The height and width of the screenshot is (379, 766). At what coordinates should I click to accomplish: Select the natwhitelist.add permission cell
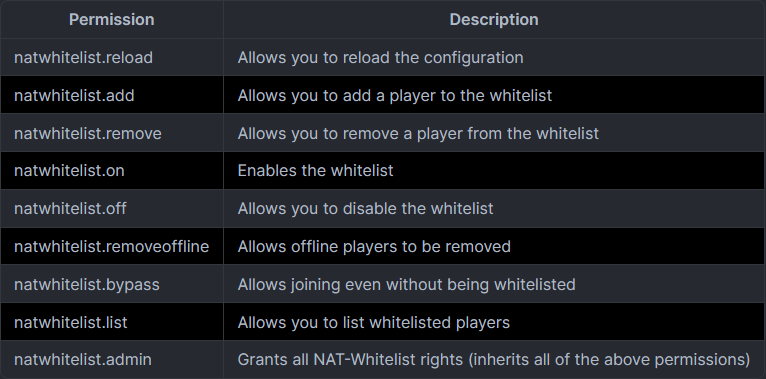112,95
